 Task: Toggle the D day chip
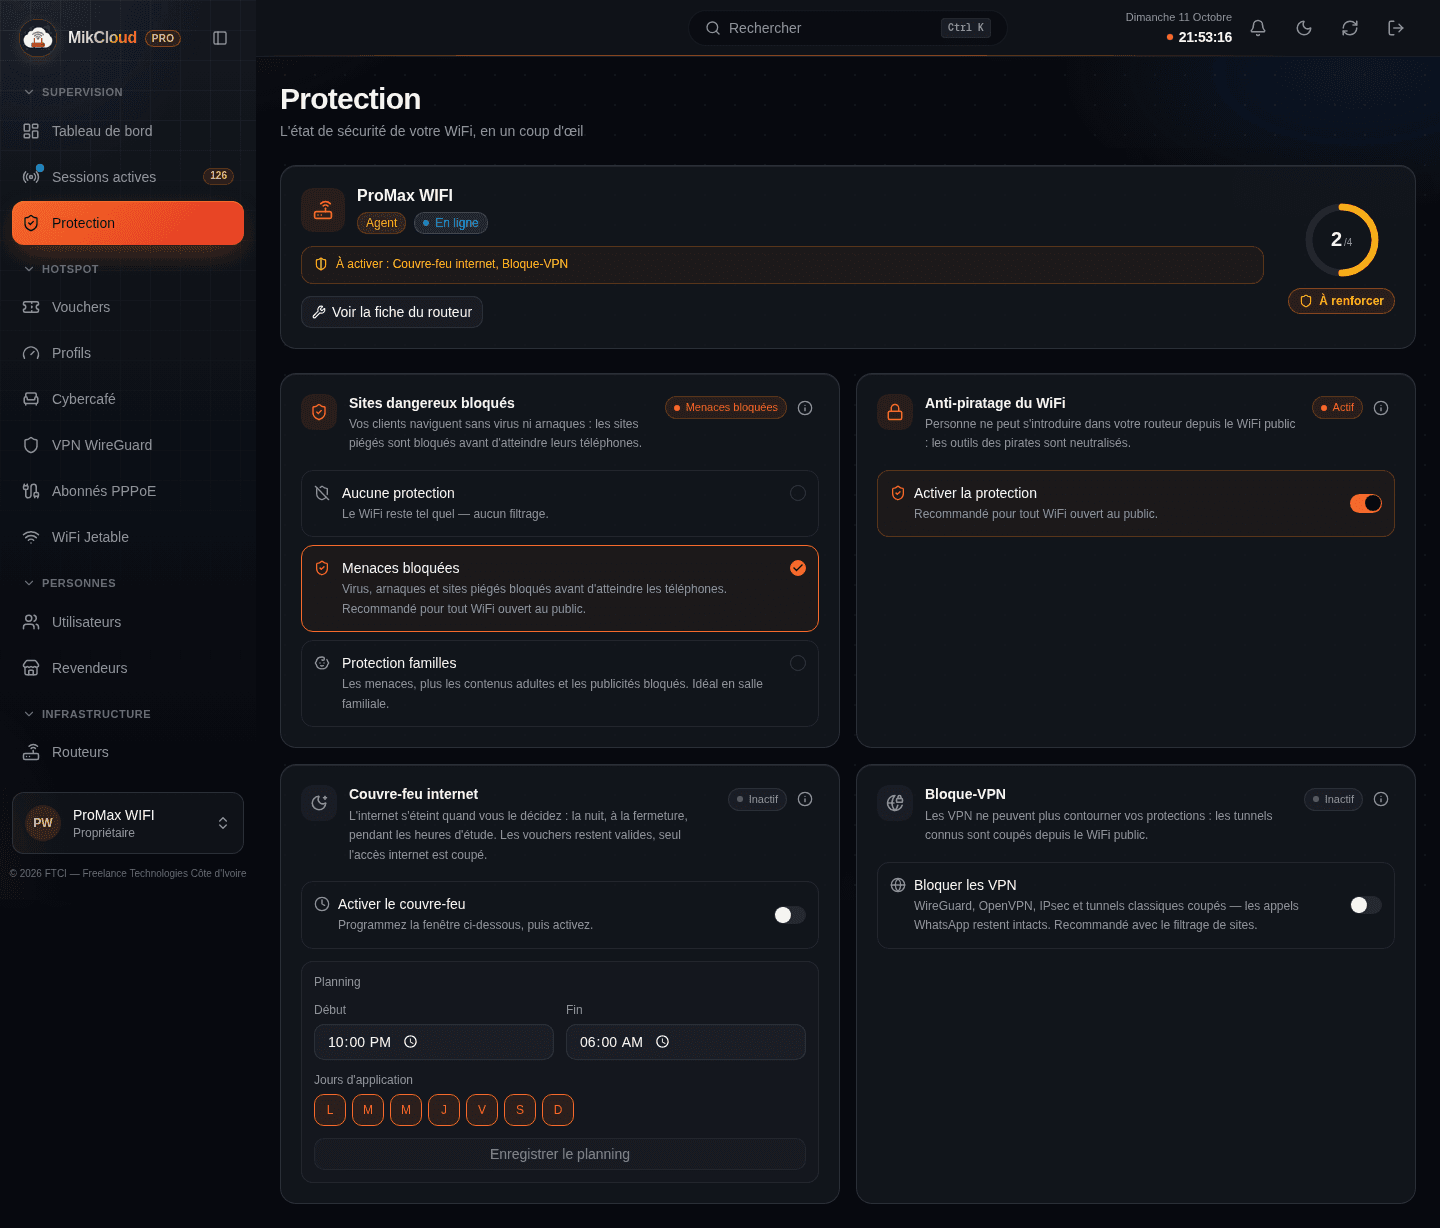pos(558,1110)
